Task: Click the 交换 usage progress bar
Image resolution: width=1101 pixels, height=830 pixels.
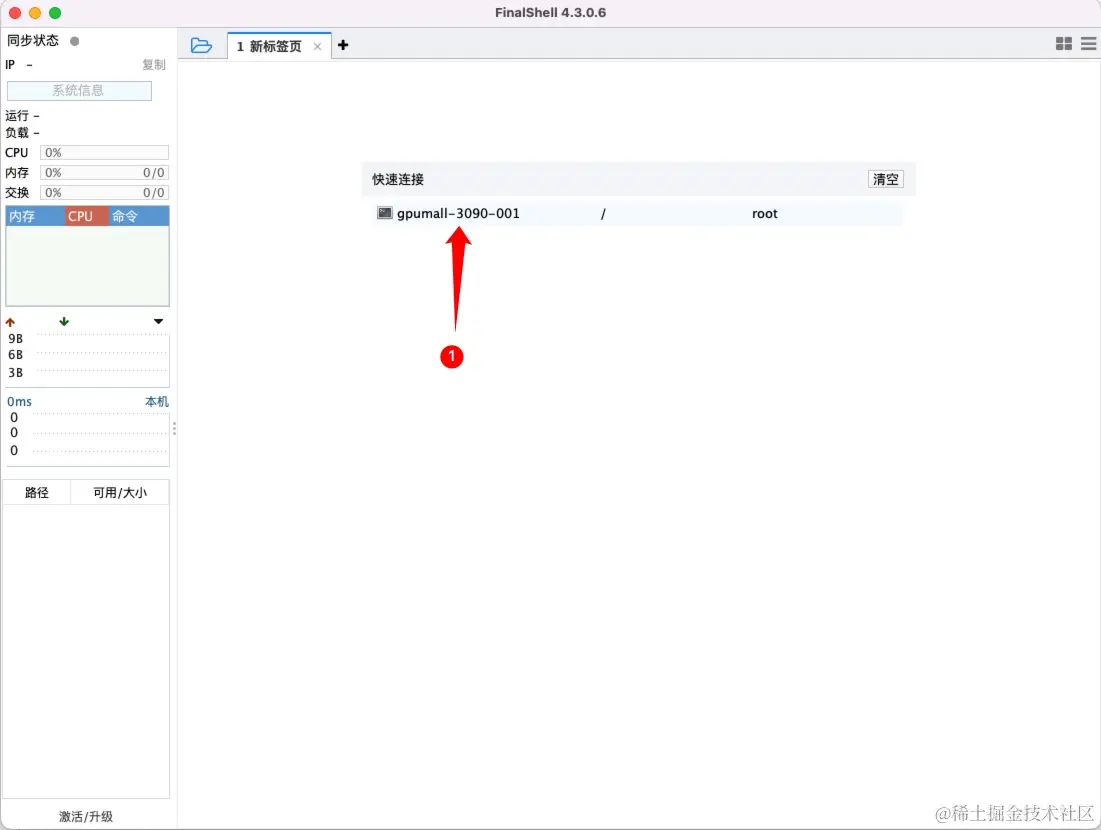Action: [104, 192]
